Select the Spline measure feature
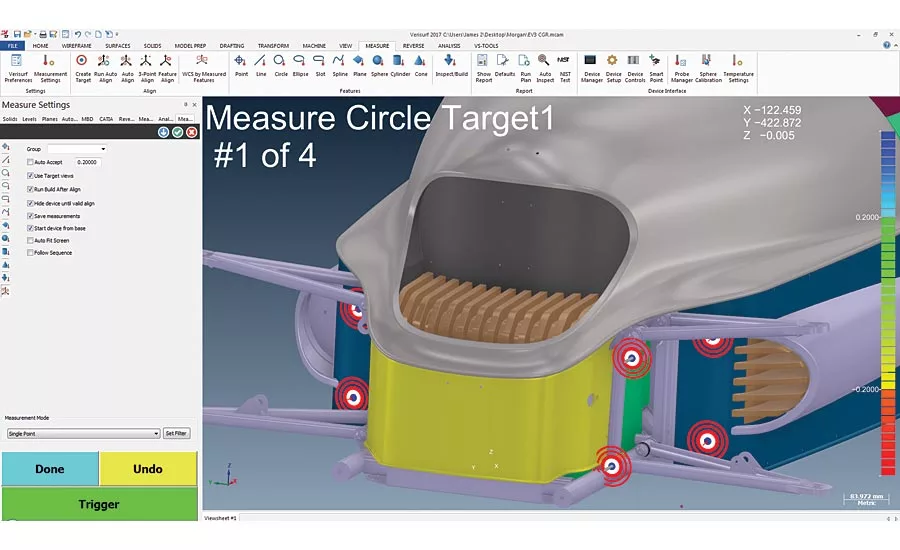This screenshot has height=550, width=900. tap(339, 66)
